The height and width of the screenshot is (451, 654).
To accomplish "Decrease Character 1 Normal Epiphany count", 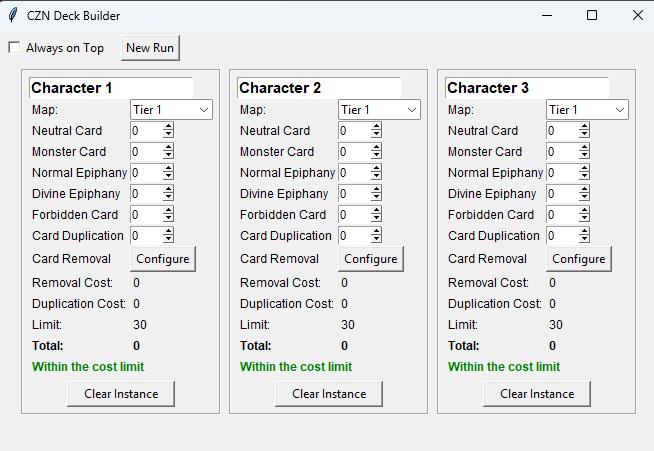I will coord(168,176).
